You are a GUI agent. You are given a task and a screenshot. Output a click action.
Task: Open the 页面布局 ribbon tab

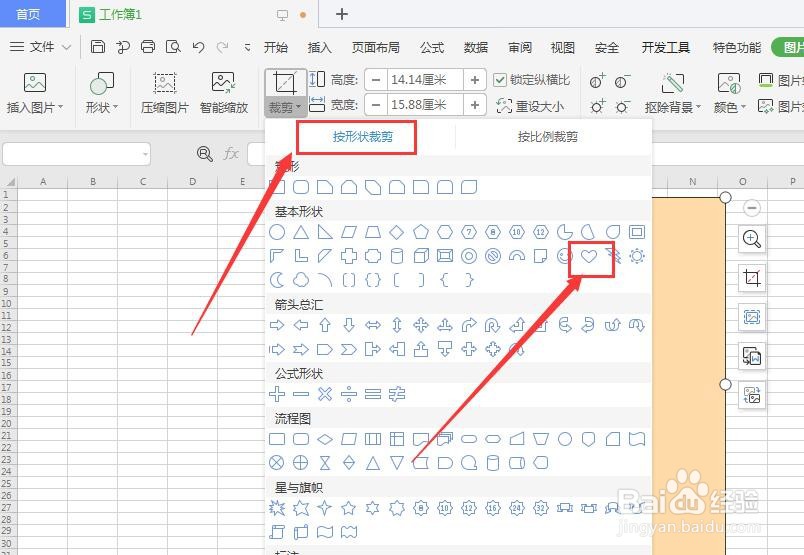[375, 48]
